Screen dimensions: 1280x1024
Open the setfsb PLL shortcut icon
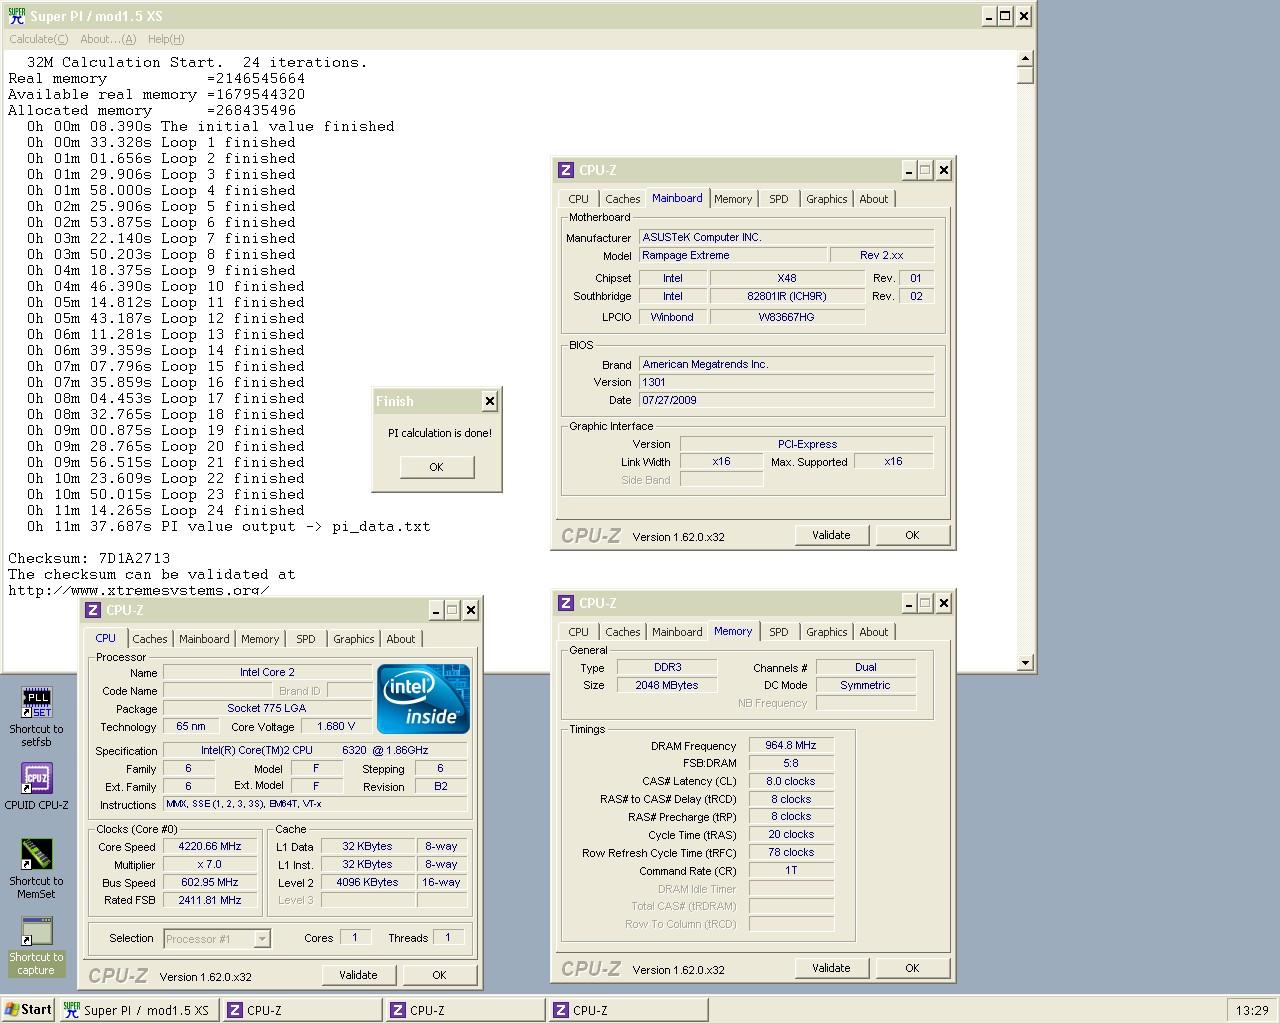tap(36, 703)
